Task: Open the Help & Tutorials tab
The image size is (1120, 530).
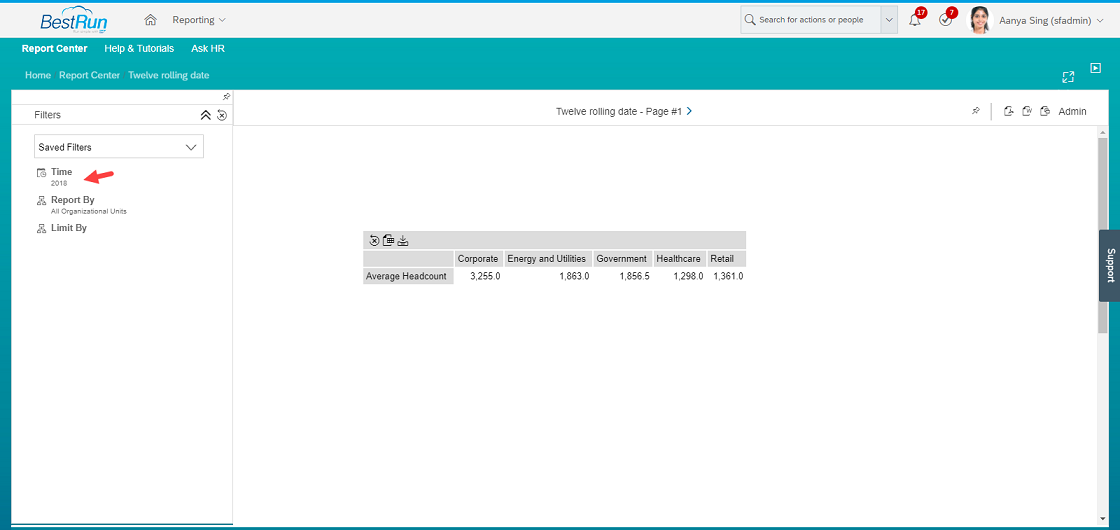Action: coord(139,49)
